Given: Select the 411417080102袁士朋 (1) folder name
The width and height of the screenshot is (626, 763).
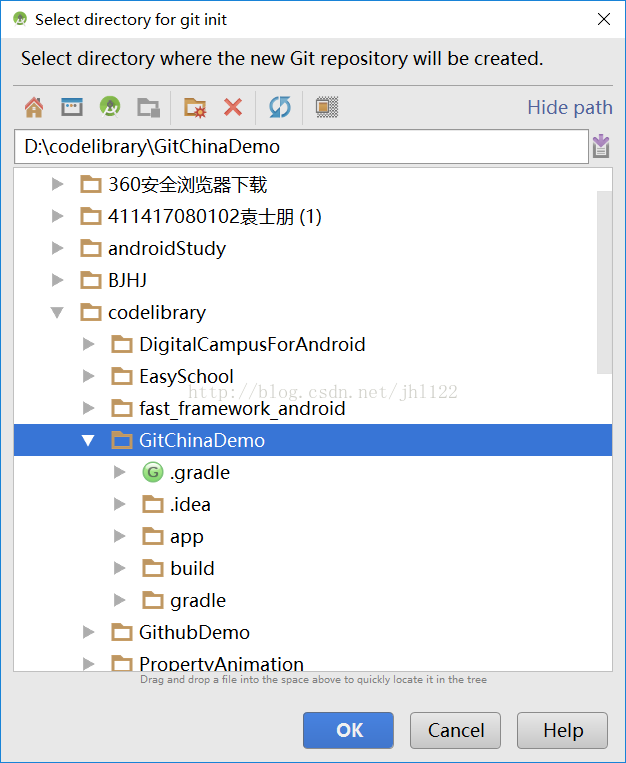Looking at the screenshot, I should point(215,217).
